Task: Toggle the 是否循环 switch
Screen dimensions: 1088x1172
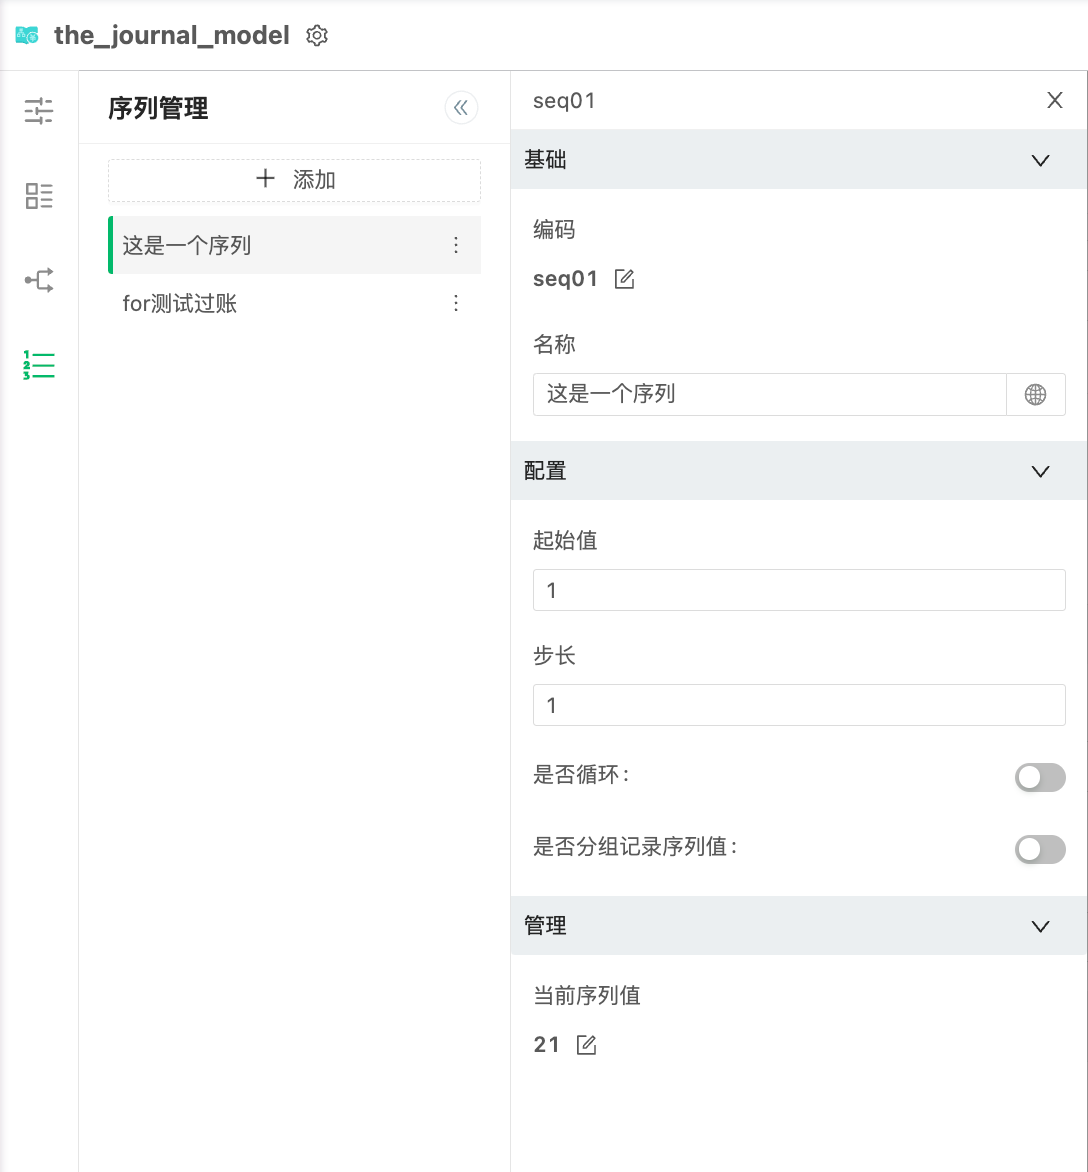Action: 1039,777
